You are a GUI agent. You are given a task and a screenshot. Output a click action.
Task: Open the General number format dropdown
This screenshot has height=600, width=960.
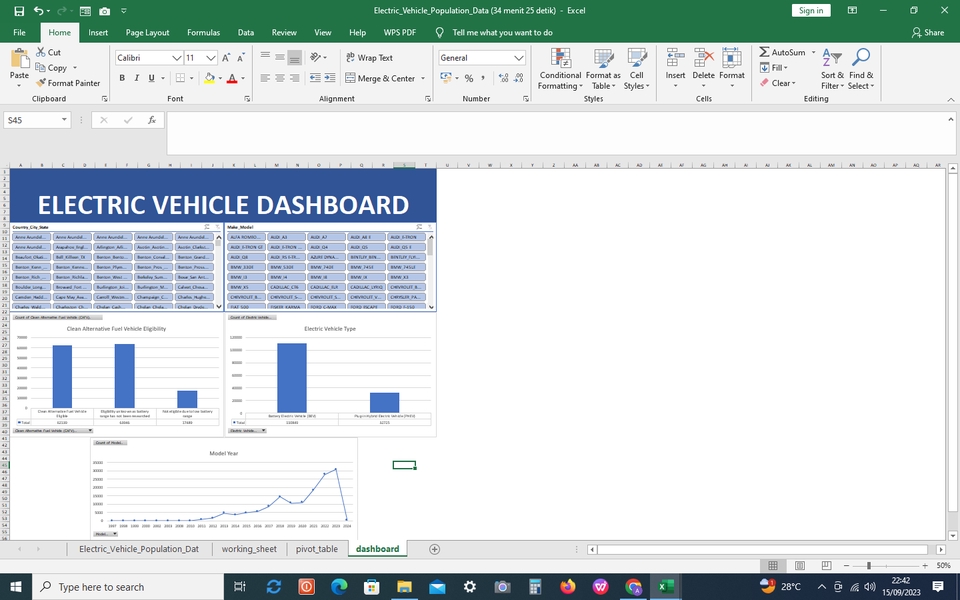coord(519,58)
